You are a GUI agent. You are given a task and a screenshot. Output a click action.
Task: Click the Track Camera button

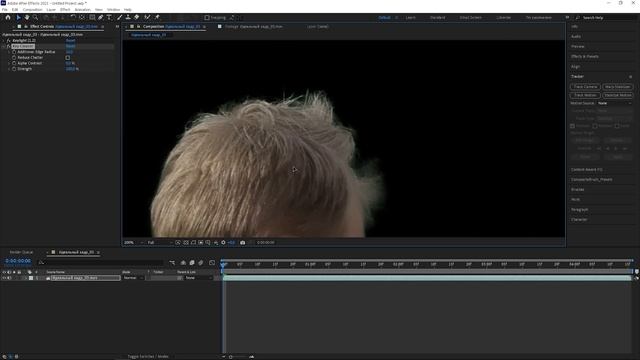click(x=585, y=87)
